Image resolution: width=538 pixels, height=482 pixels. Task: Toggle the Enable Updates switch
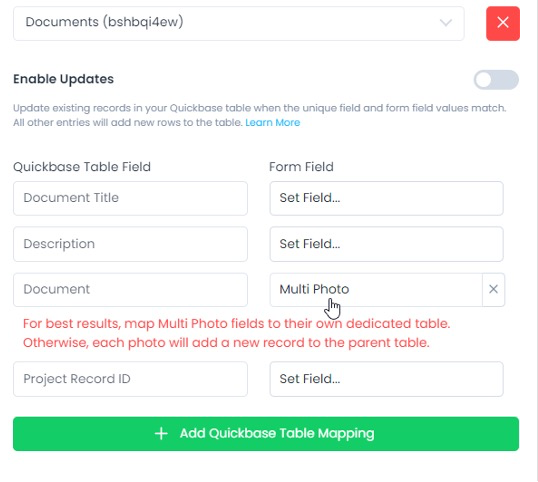pyautogui.click(x=496, y=80)
